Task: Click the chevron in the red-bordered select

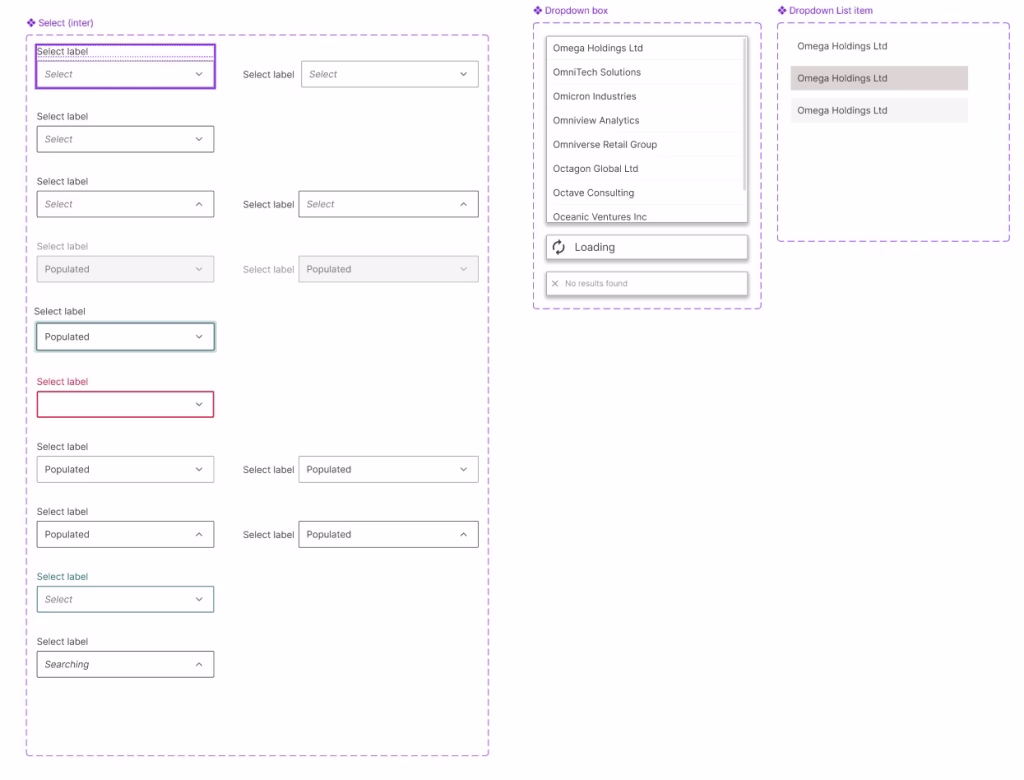Action: [198, 404]
